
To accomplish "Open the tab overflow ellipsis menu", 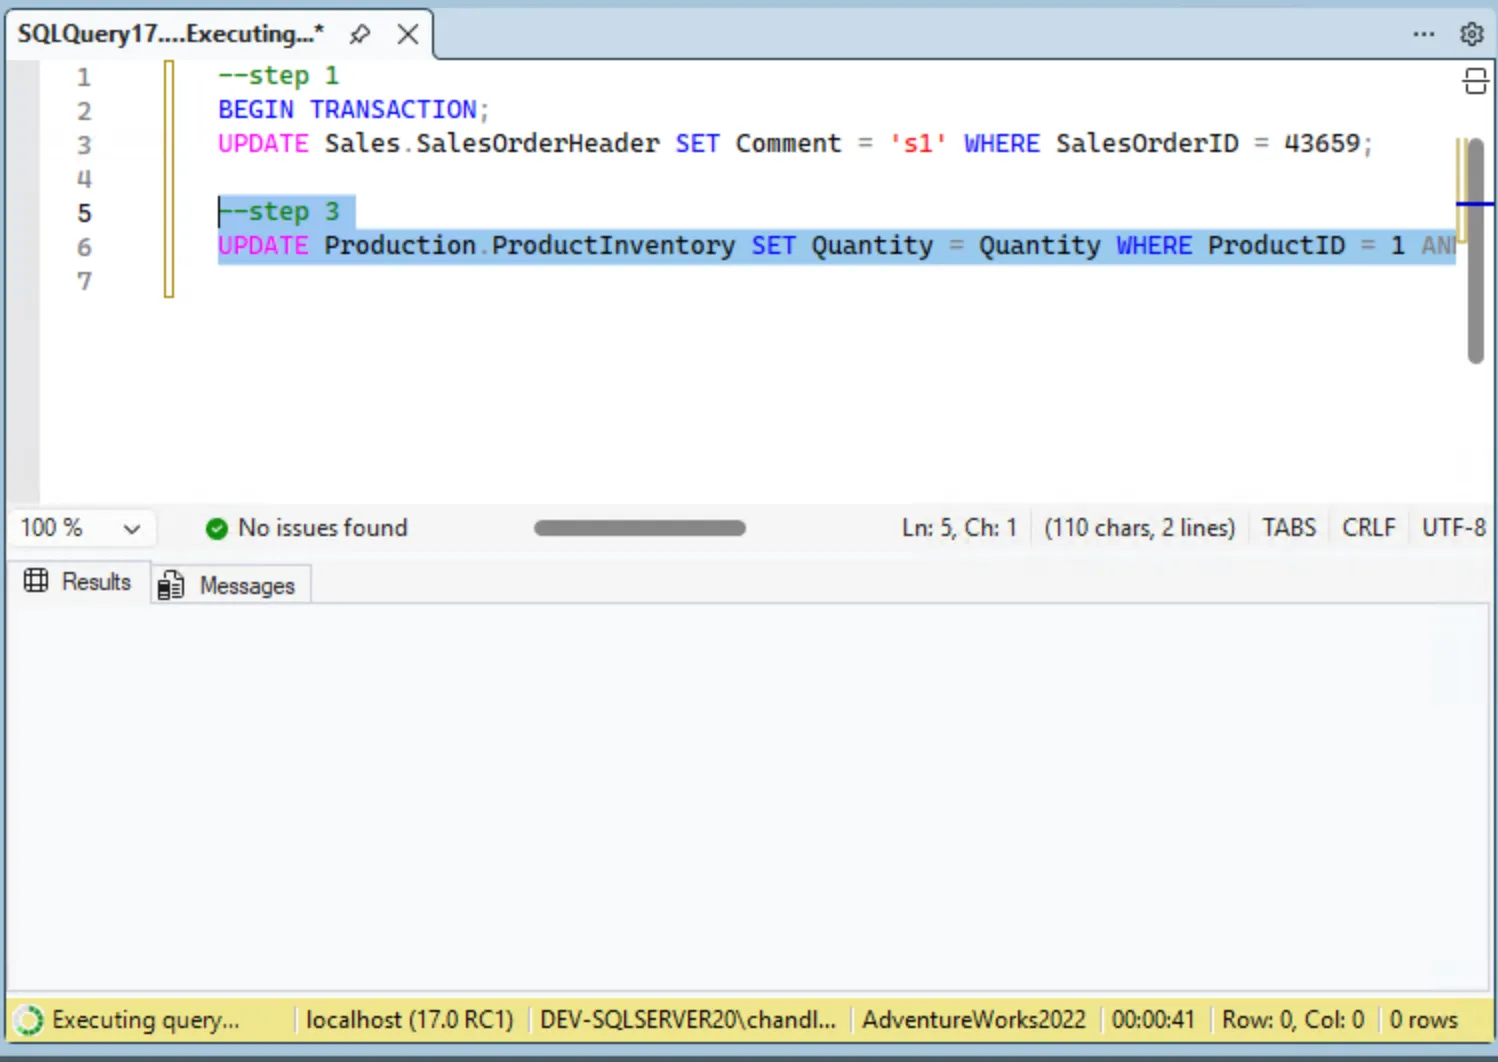I will coord(1423,34).
